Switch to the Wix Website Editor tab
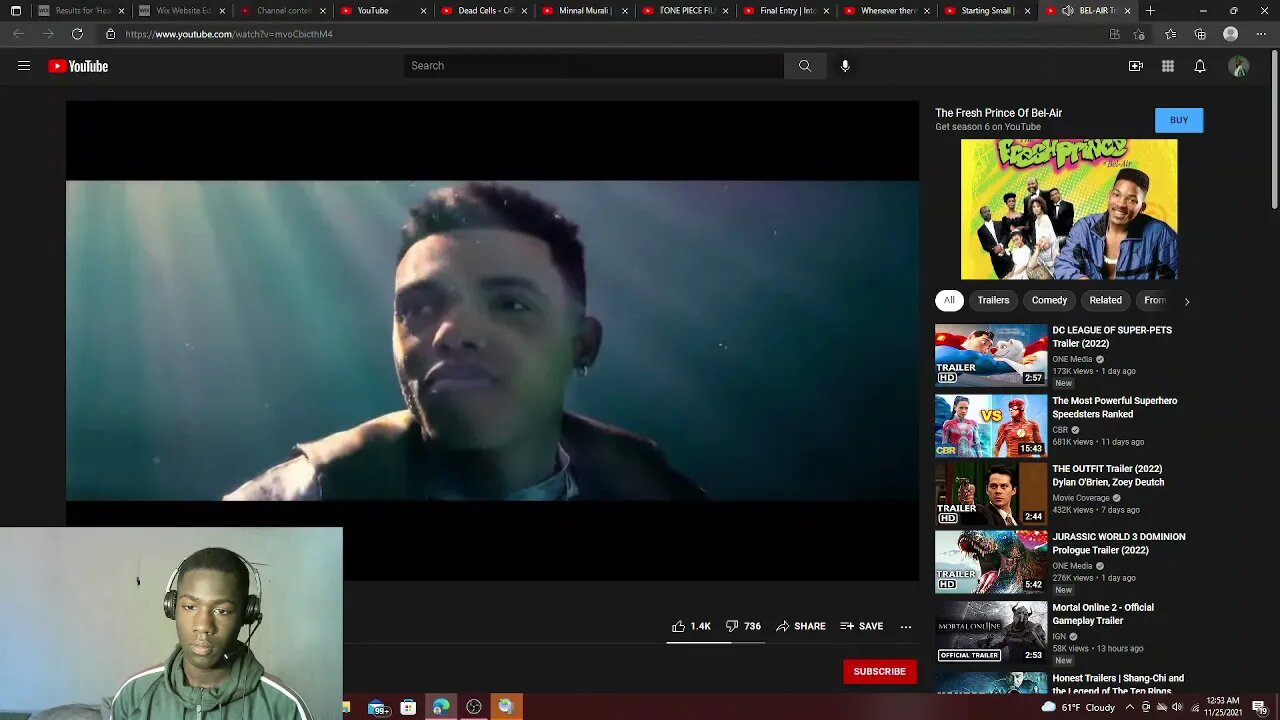The image size is (1280, 720). pyautogui.click(x=182, y=11)
